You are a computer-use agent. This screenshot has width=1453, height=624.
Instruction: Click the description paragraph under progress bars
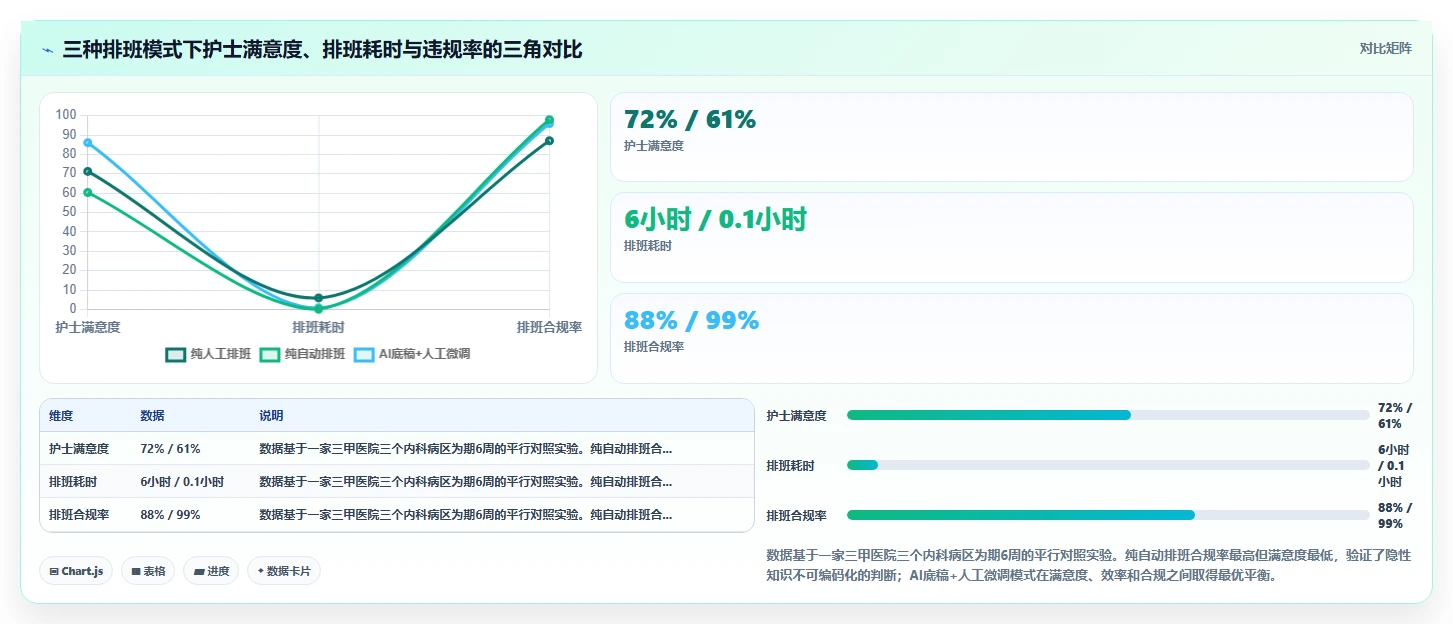1088,565
